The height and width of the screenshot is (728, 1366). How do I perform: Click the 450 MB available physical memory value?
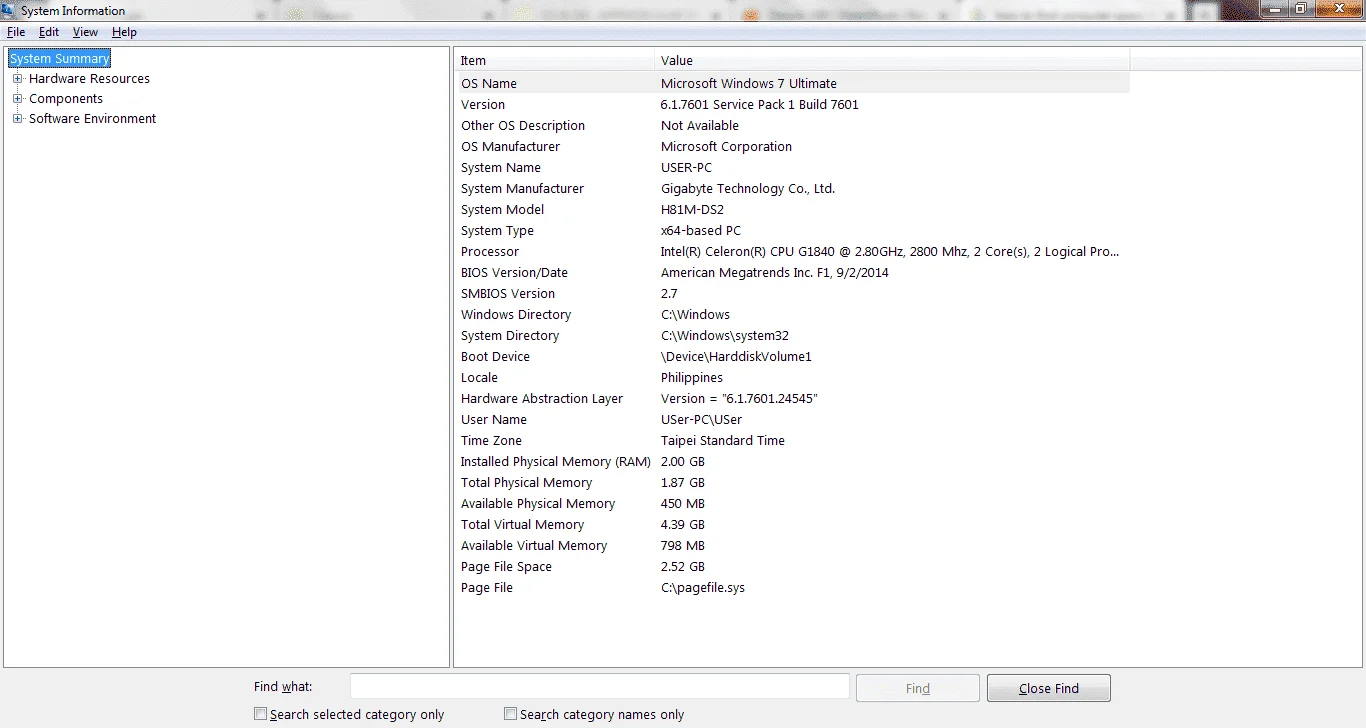click(683, 504)
